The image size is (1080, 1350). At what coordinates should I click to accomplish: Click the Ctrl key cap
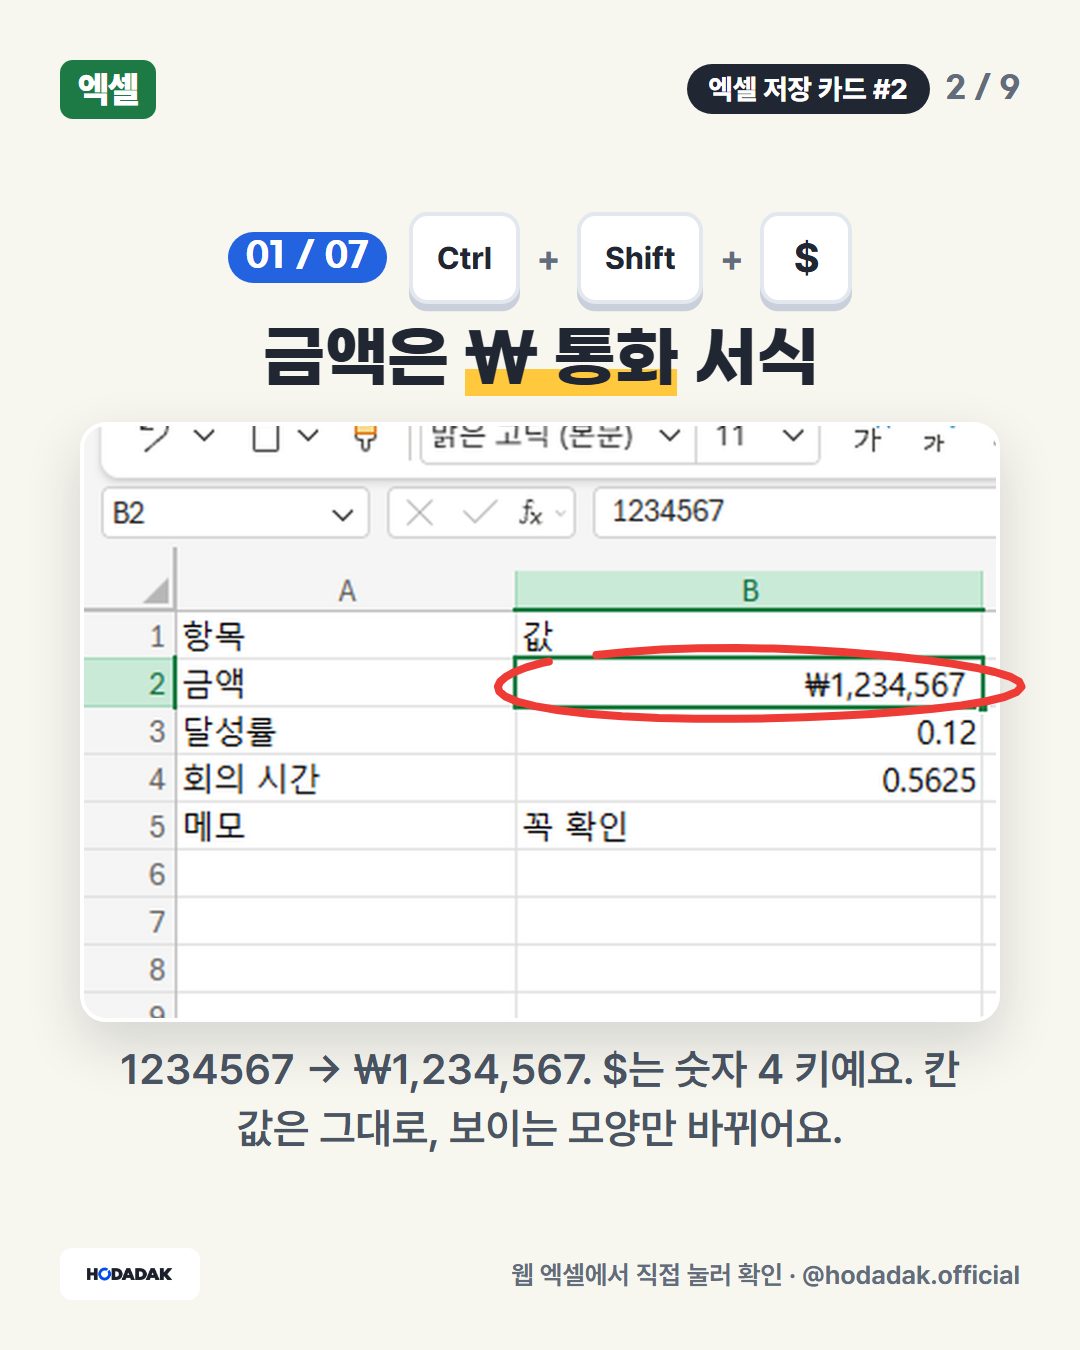click(464, 259)
